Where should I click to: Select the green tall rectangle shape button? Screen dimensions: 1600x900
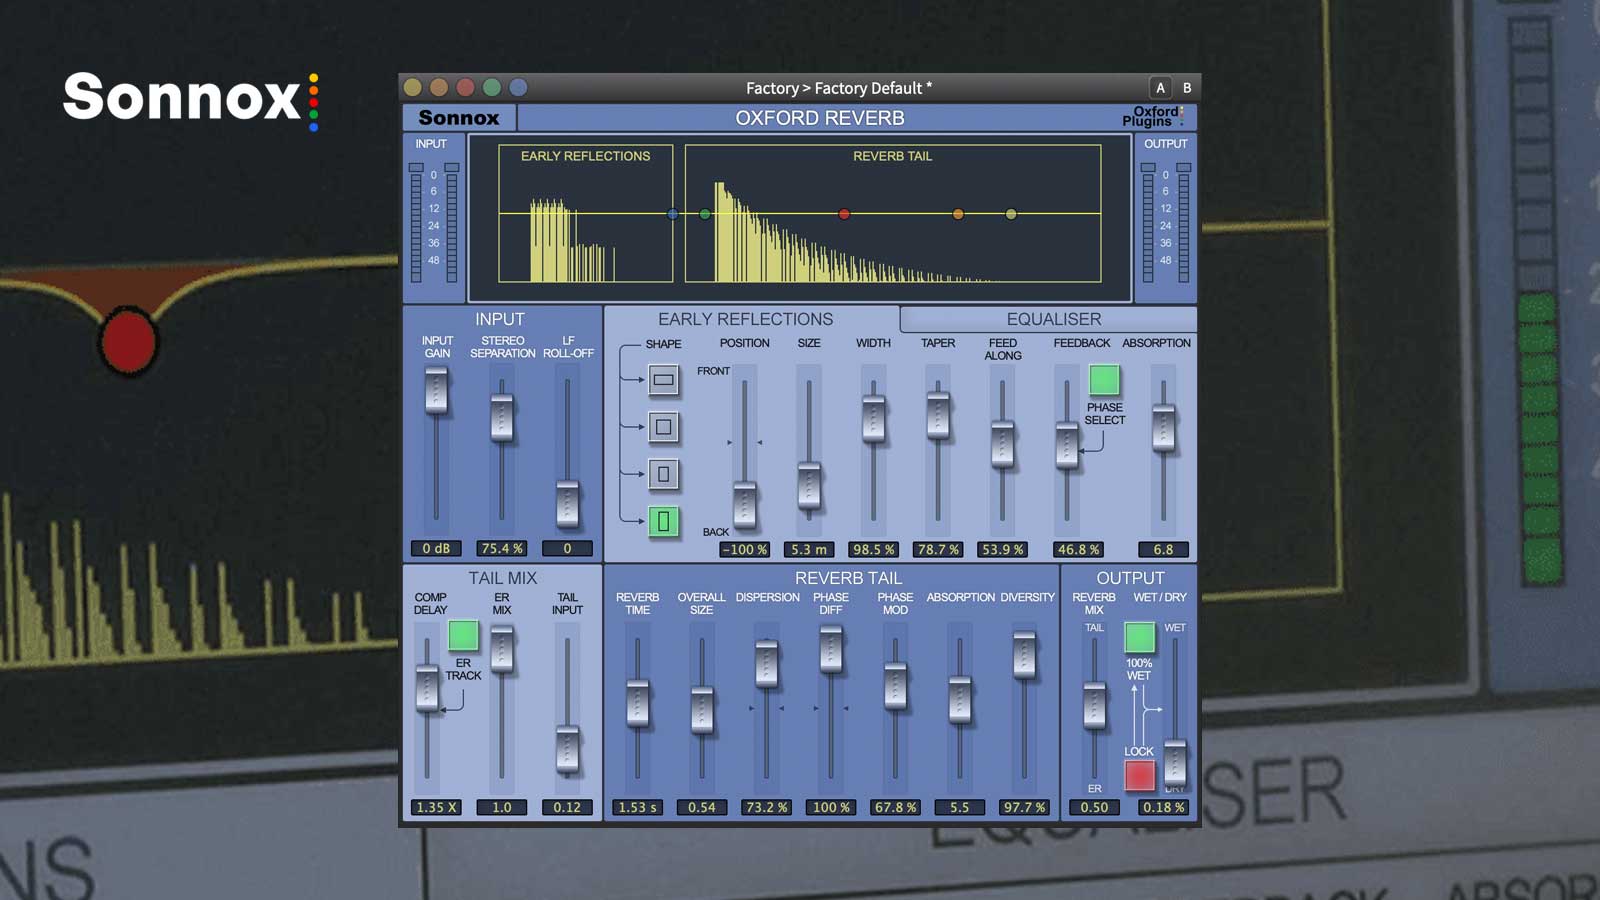coord(663,521)
